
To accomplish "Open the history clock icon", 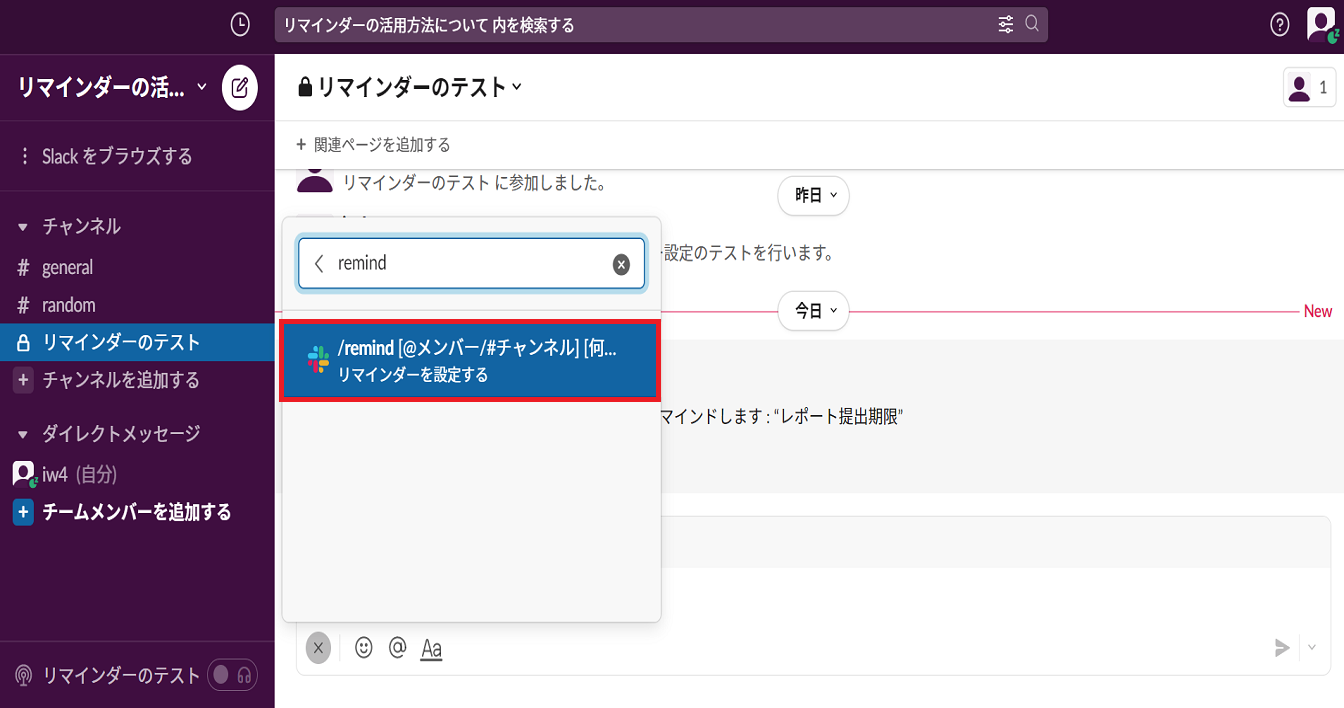I will 240,25.
